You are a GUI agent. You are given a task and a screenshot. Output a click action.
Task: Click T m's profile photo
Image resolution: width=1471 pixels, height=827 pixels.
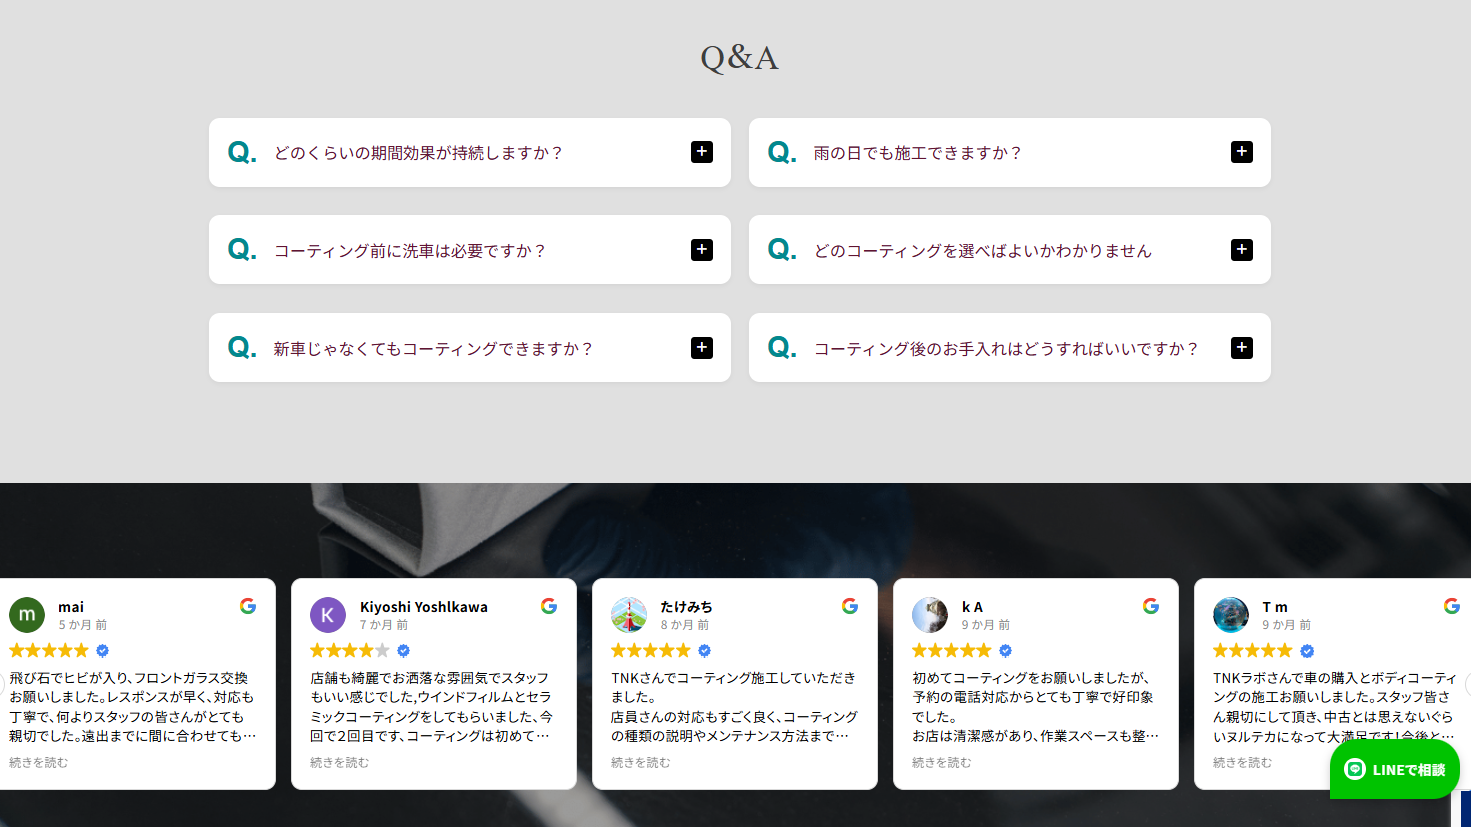pos(1231,615)
